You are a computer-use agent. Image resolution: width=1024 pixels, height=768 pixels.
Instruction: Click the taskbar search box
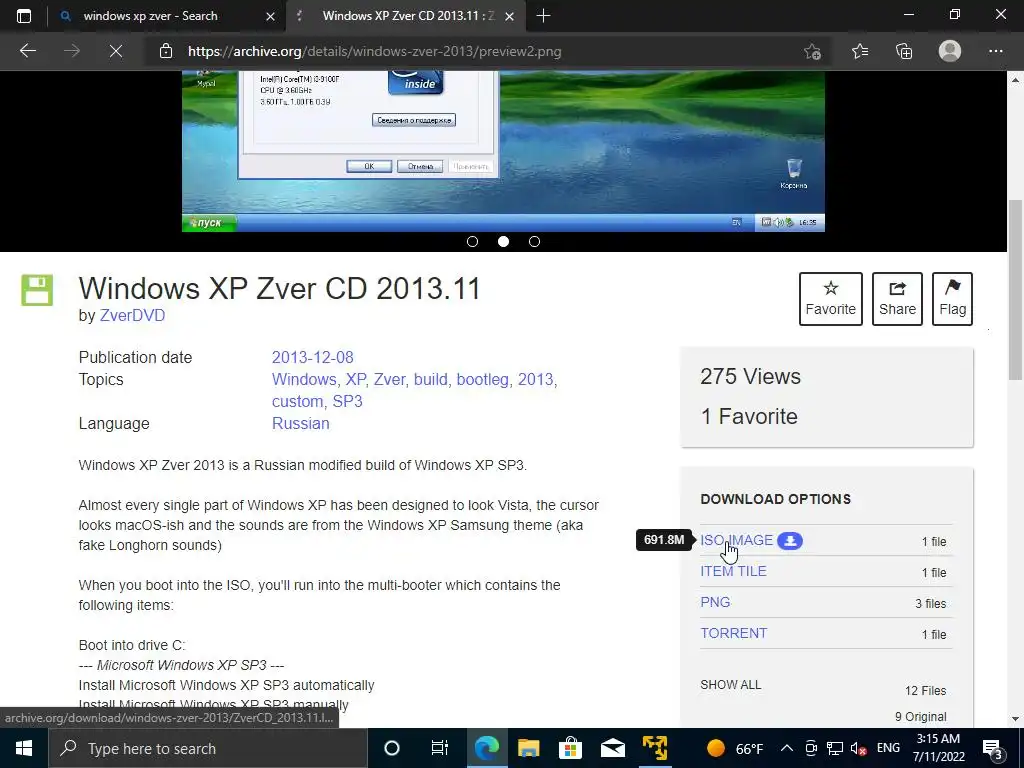click(208, 748)
